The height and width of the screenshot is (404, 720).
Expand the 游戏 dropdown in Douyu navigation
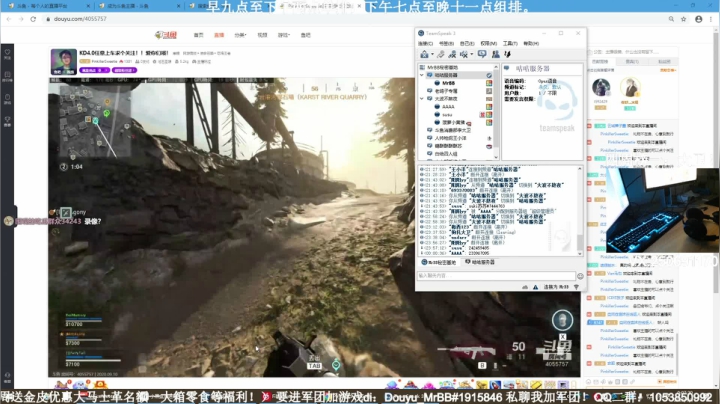pyautogui.click(x=284, y=35)
